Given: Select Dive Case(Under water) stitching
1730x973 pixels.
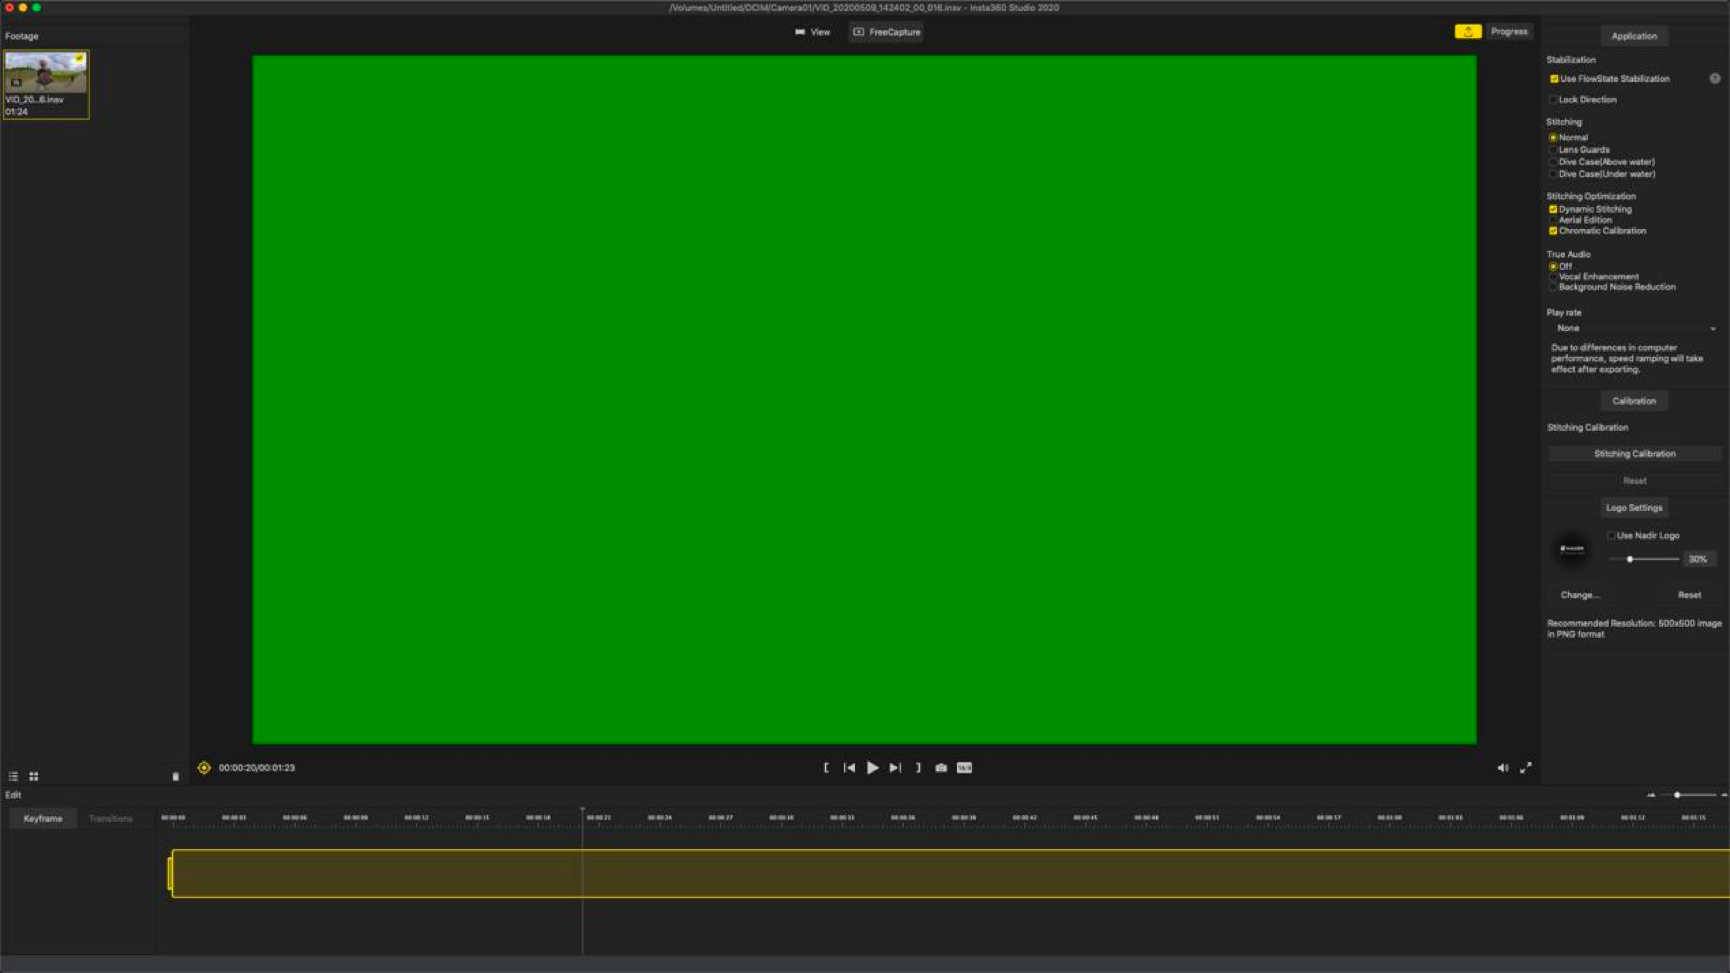Looking at the screenshot, I should click(x=1553, y=174).
